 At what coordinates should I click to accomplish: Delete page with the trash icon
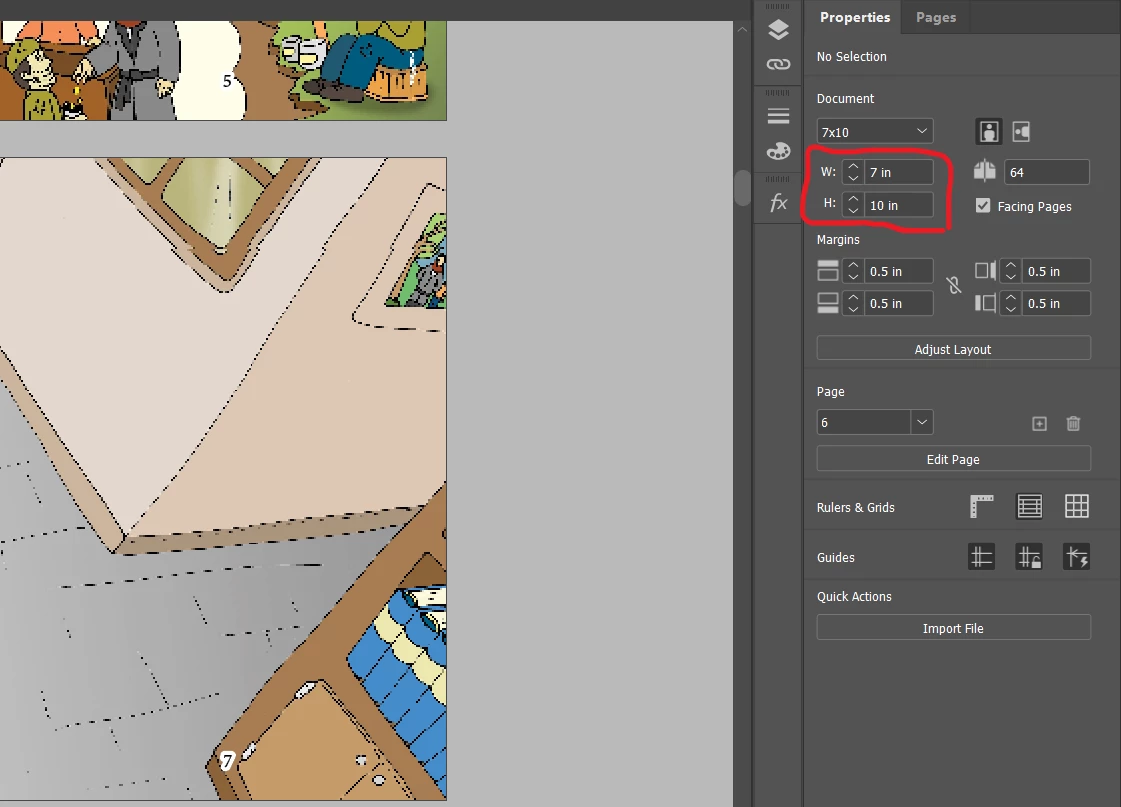tap(1073, 424)
